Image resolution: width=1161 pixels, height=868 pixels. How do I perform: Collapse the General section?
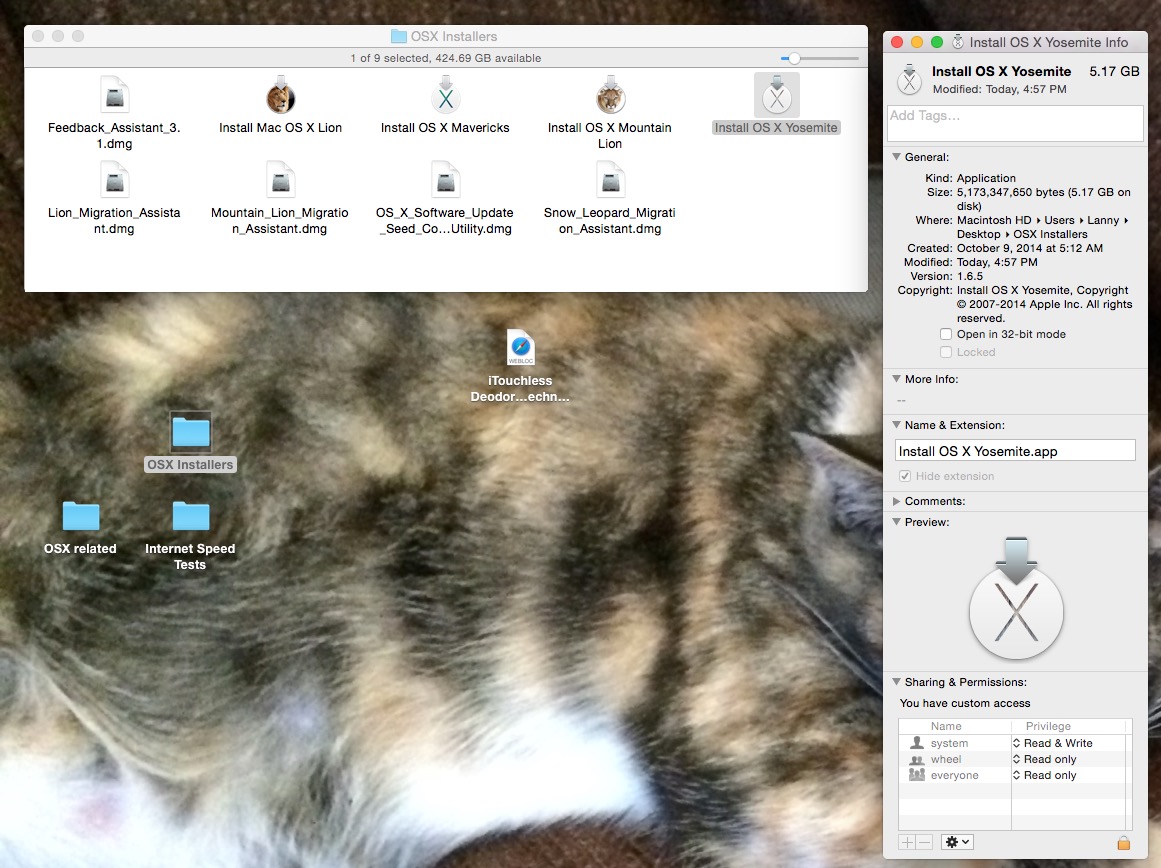click(897, 157)
